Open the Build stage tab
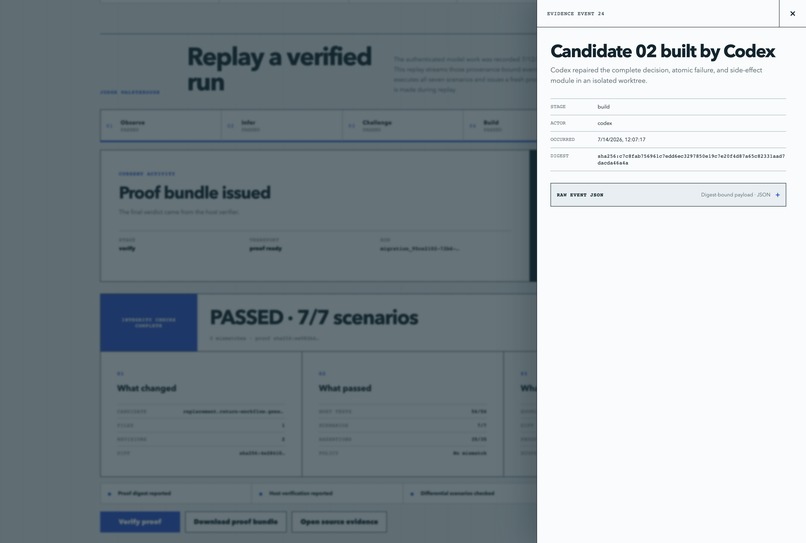The image size is (806, 543). (x=500, y=125)
